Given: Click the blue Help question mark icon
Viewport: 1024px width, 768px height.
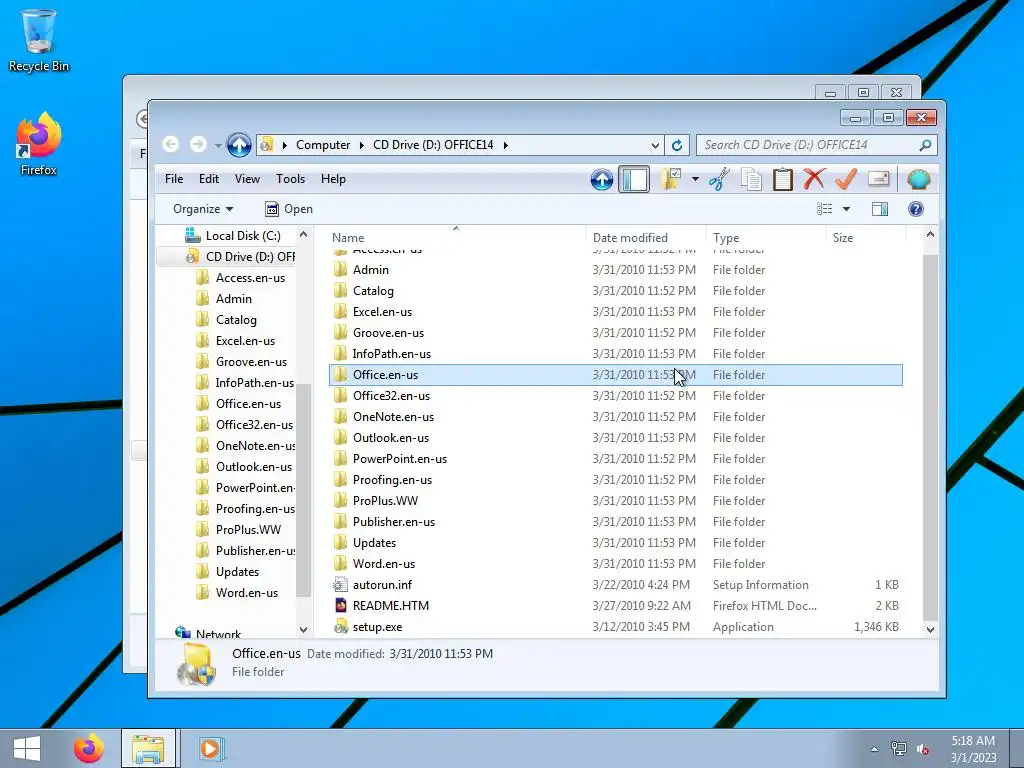Looking at the screenshot, I should [x=916, y=209].
